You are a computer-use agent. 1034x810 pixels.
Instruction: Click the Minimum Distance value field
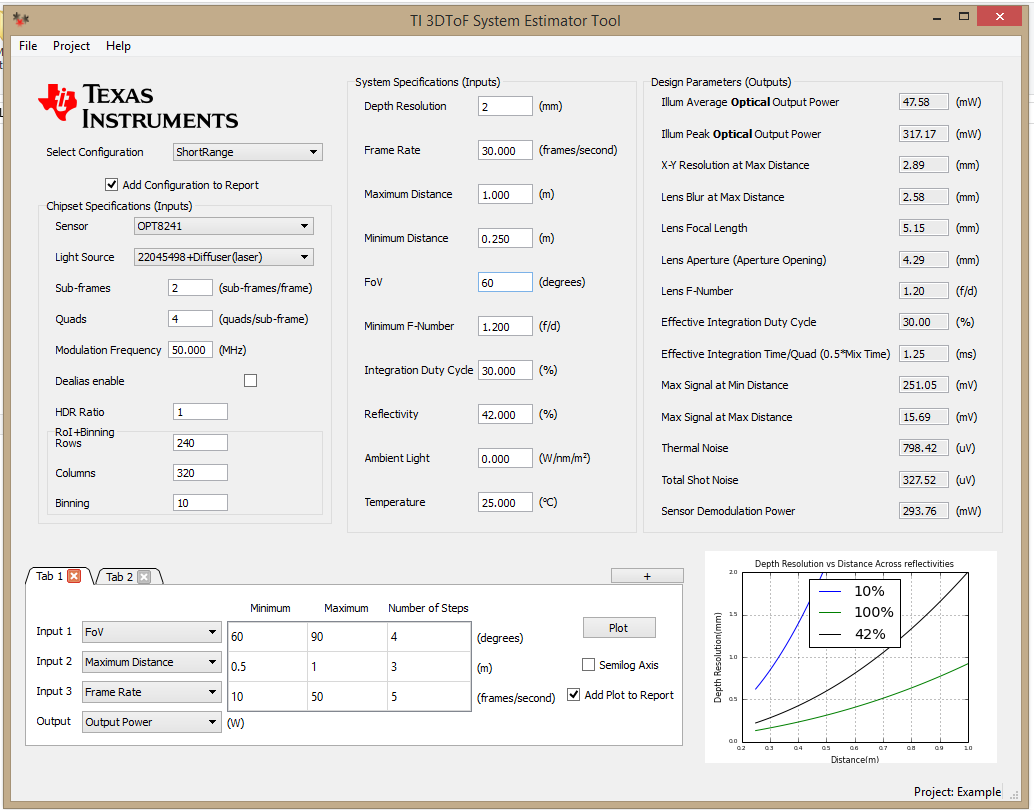[x=505, y=238]
